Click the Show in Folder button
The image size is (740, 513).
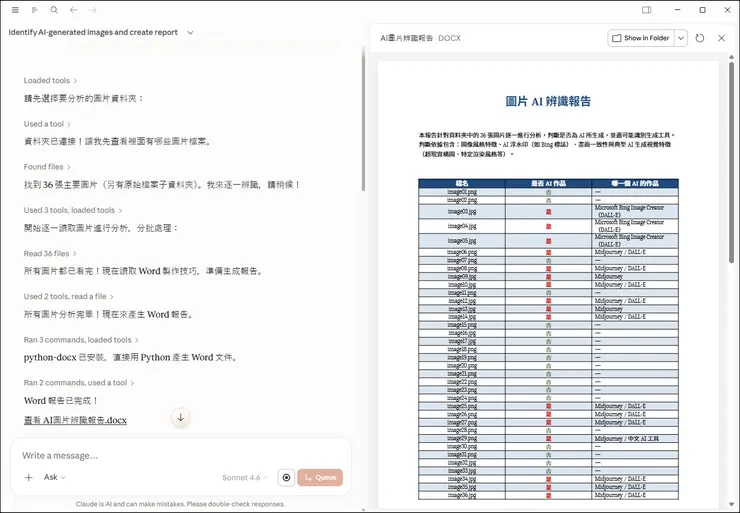tap(641, 38)
